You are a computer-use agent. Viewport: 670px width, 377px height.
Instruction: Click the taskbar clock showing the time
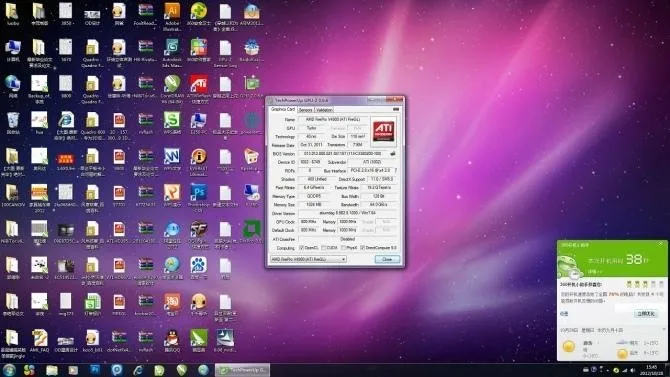click(651, 370)
